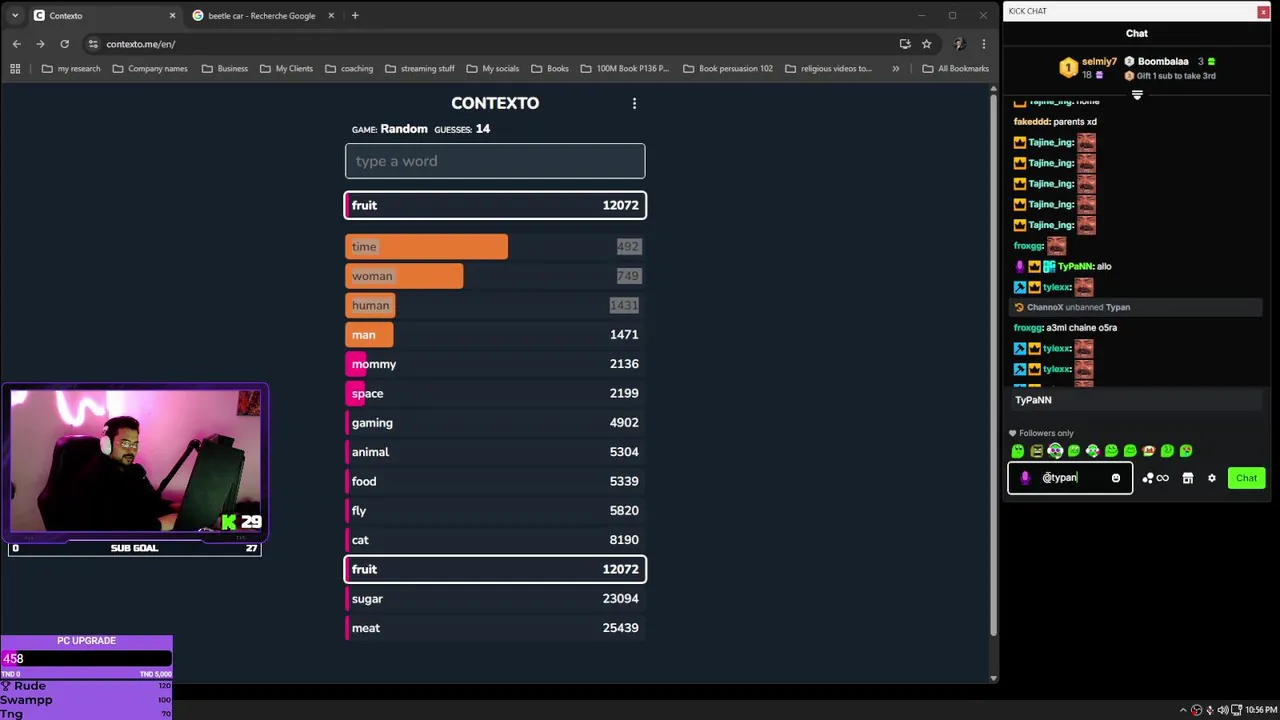Insert the heart-eyes green emote

(x=1186, y=451)
